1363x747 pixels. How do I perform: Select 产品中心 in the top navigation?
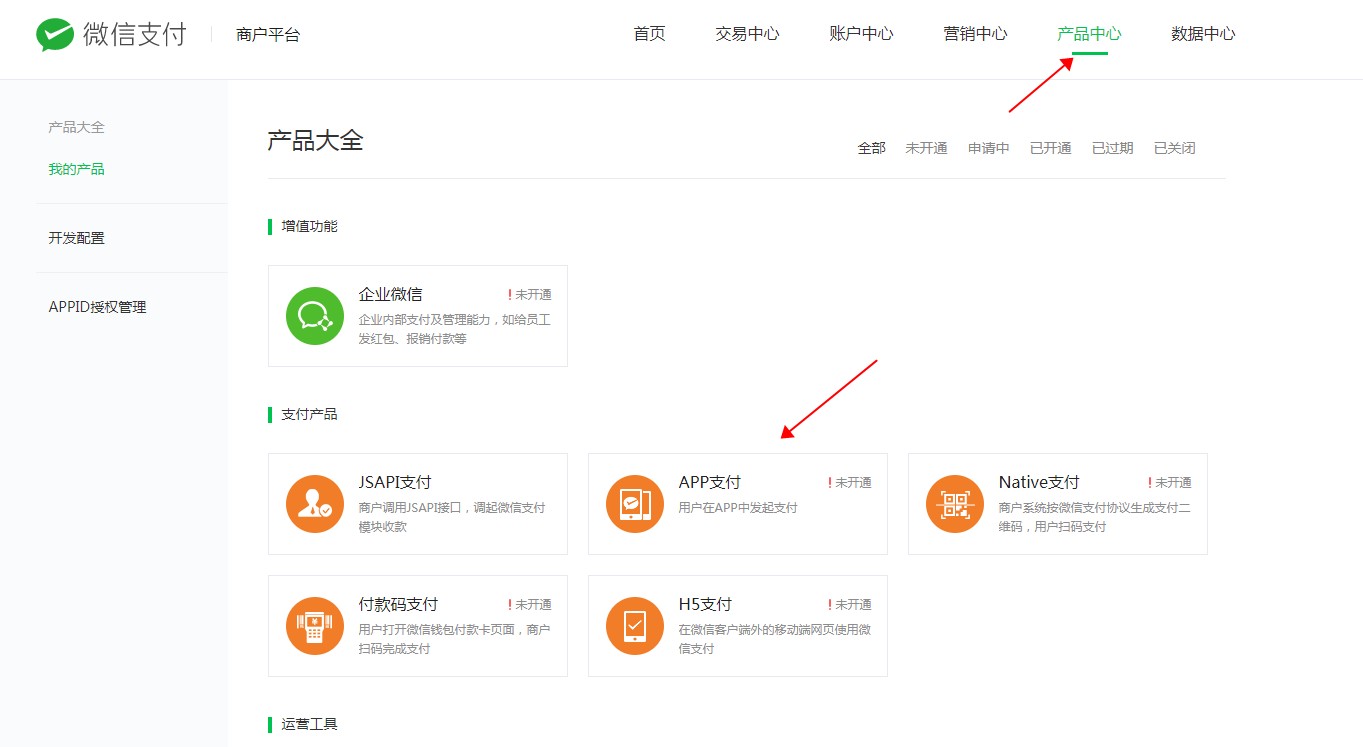click(1089, 34)
